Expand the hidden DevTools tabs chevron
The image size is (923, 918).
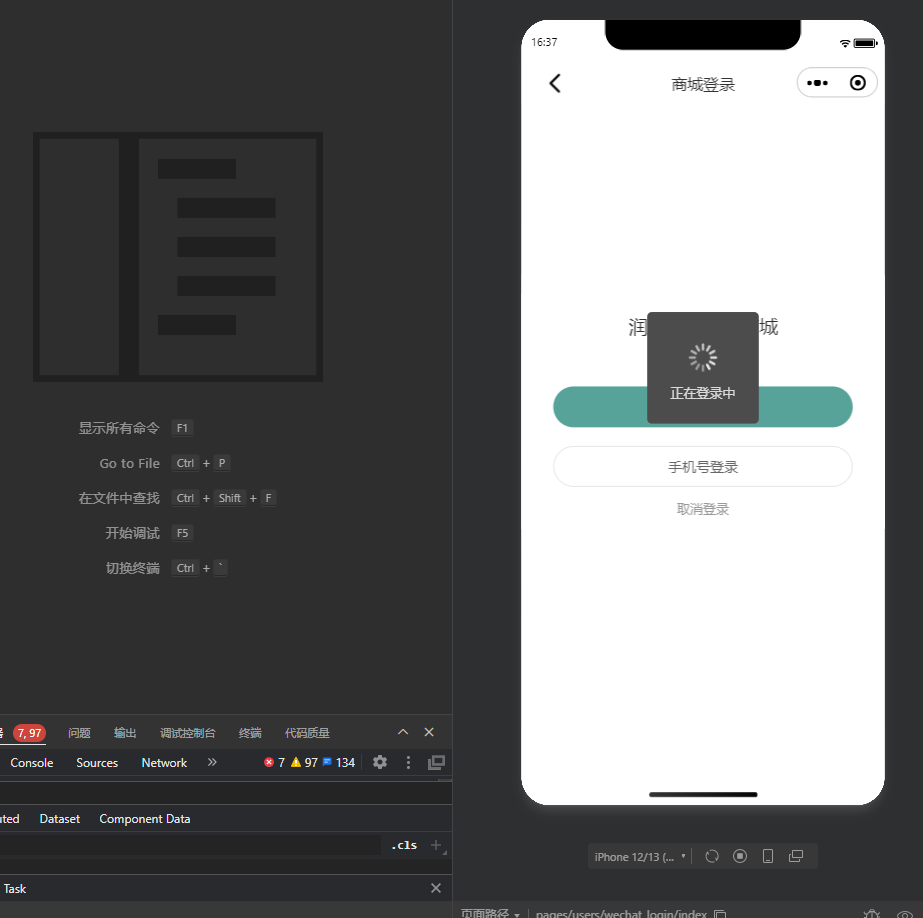tap(212, 762)
